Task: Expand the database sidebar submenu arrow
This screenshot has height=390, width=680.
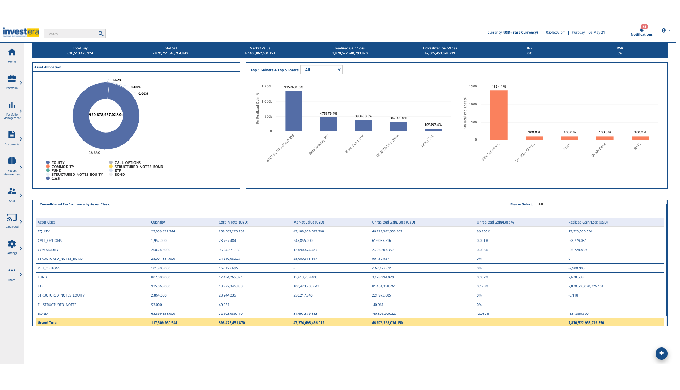Action: [21, 167]
